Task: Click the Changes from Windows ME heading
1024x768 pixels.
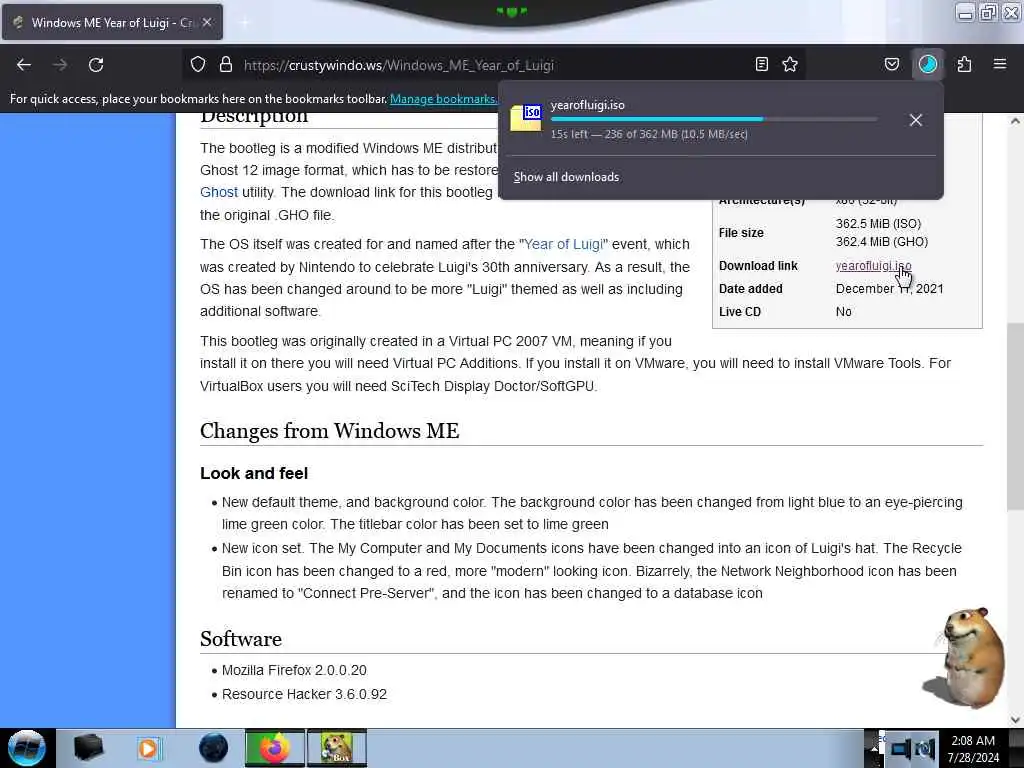Action: (330, 431)
